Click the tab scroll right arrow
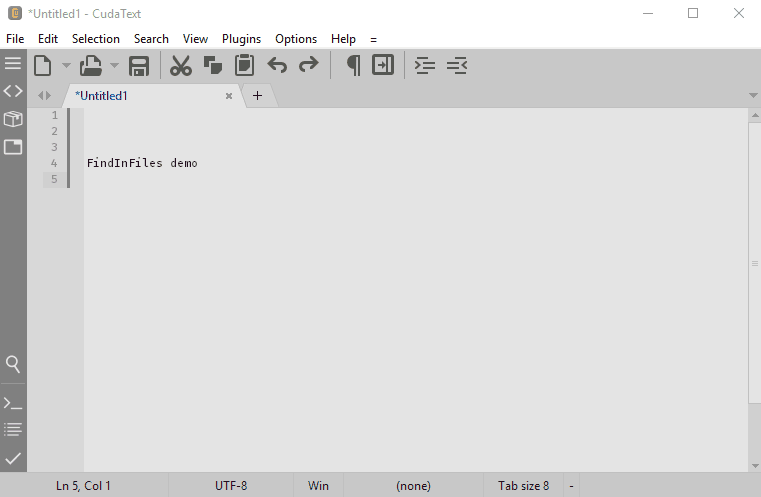This screenshot has width=761, height=497. tap(48, 96)
